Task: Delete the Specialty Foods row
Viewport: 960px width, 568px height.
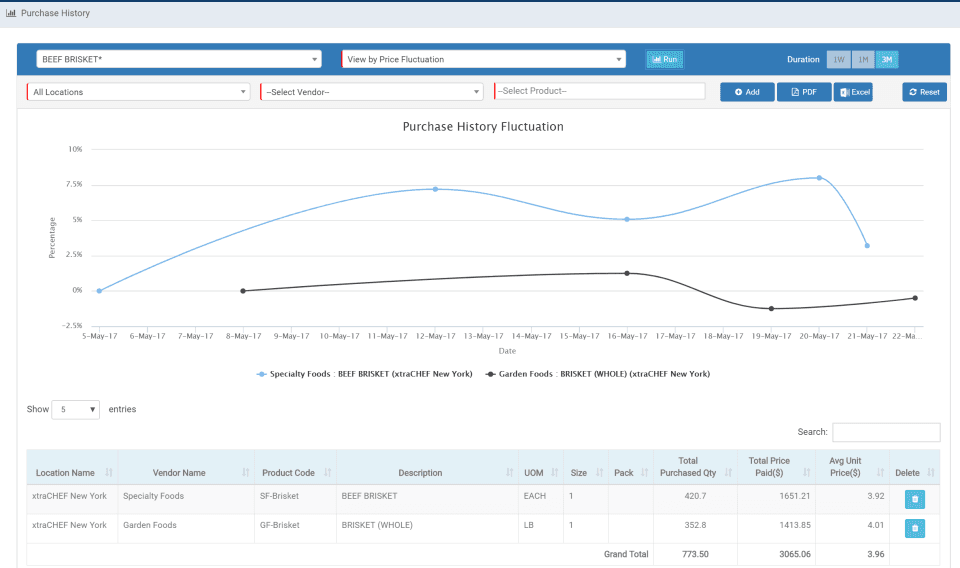Action: (x=915, y=499)
